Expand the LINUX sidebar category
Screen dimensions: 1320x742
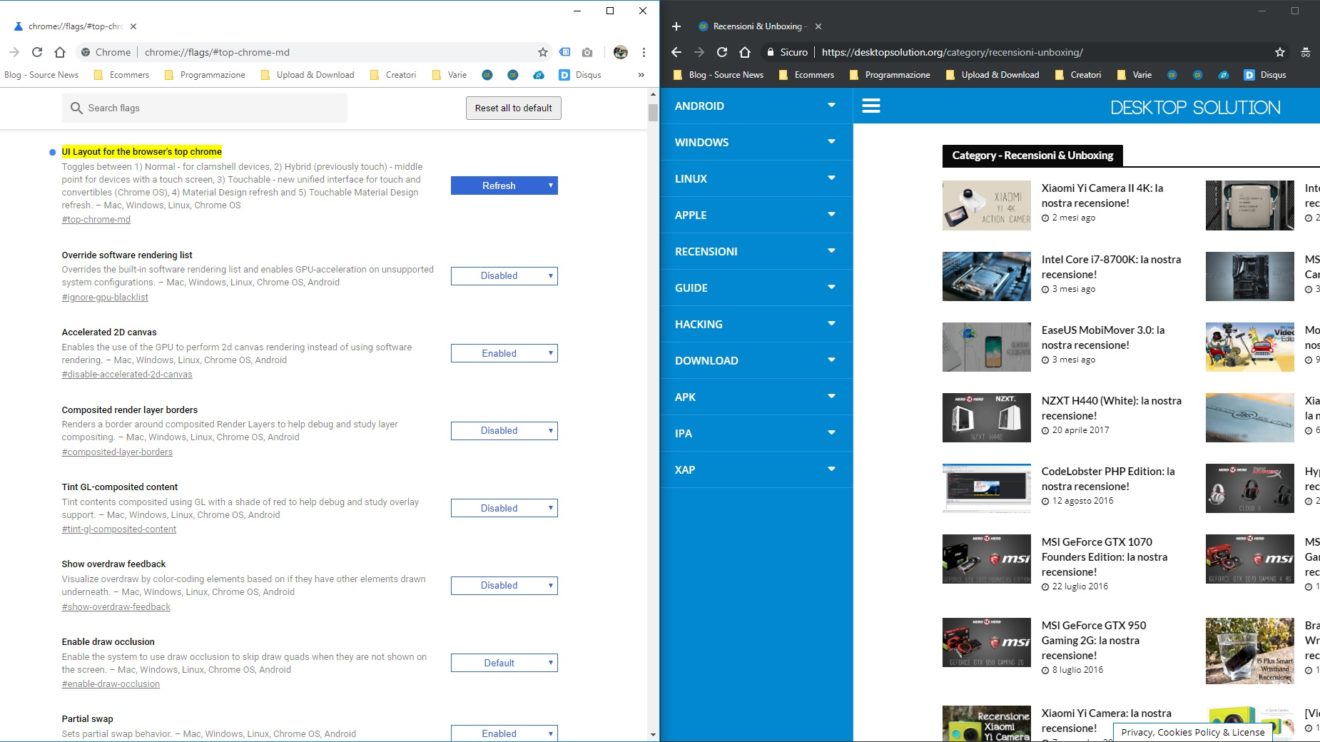click(x=755, y=179)
